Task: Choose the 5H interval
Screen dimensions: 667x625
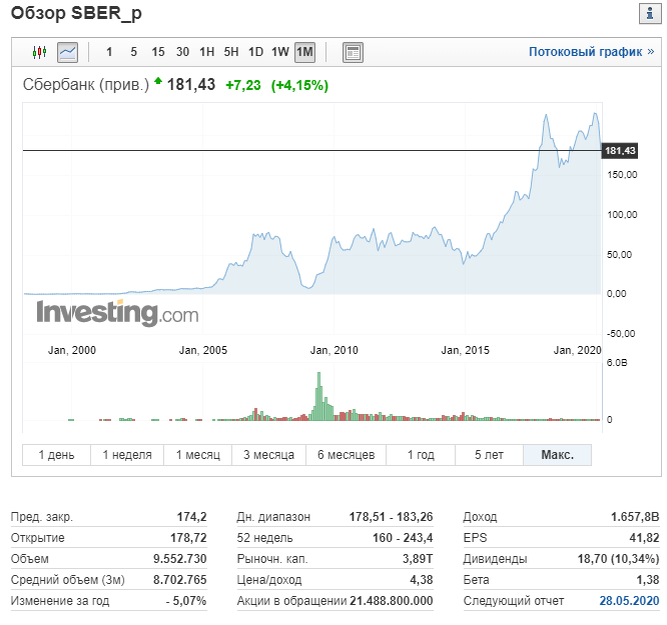Action: point(231,52)
